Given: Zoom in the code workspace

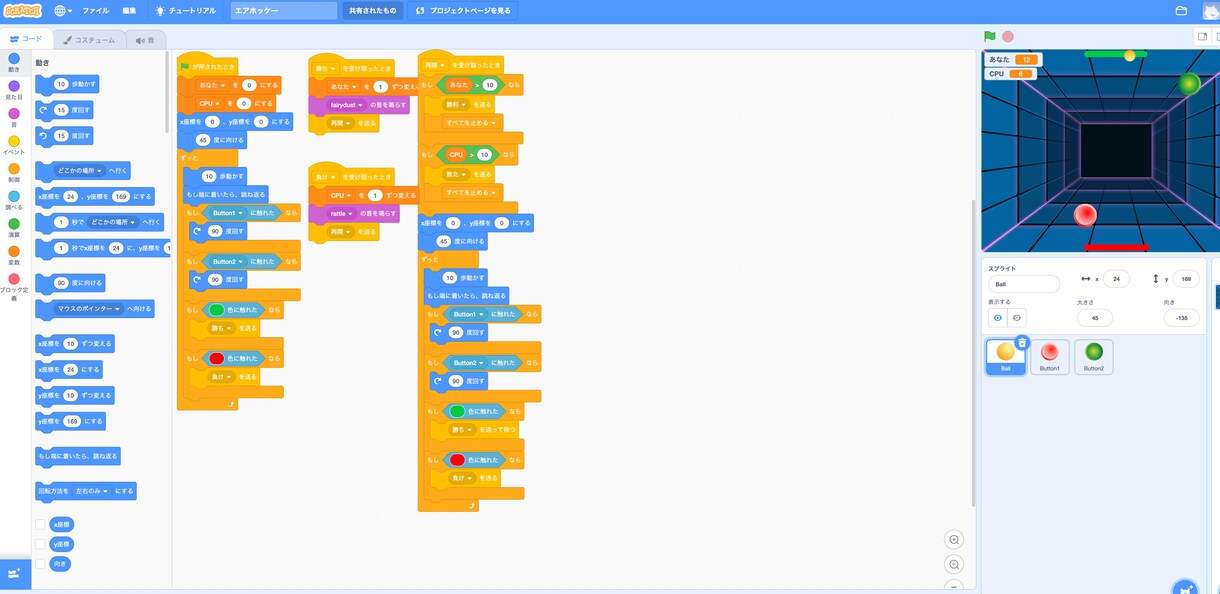Looking at the screenshot, I should coord(954,539).
